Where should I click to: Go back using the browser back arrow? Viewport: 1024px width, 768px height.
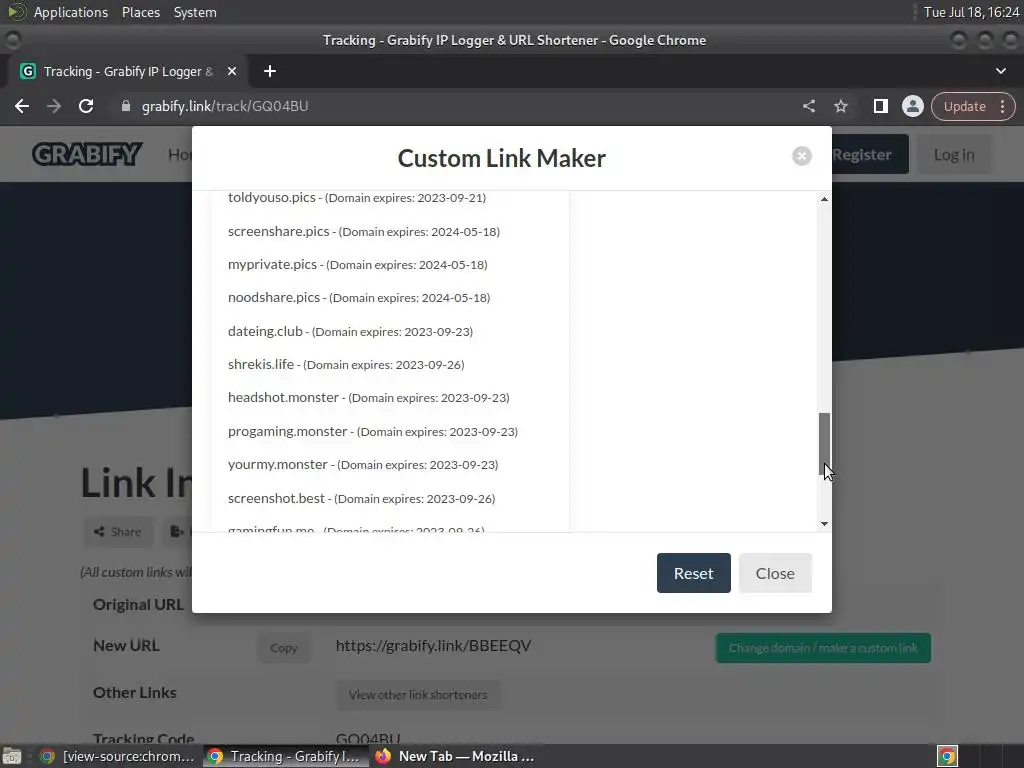click(22, 106)
